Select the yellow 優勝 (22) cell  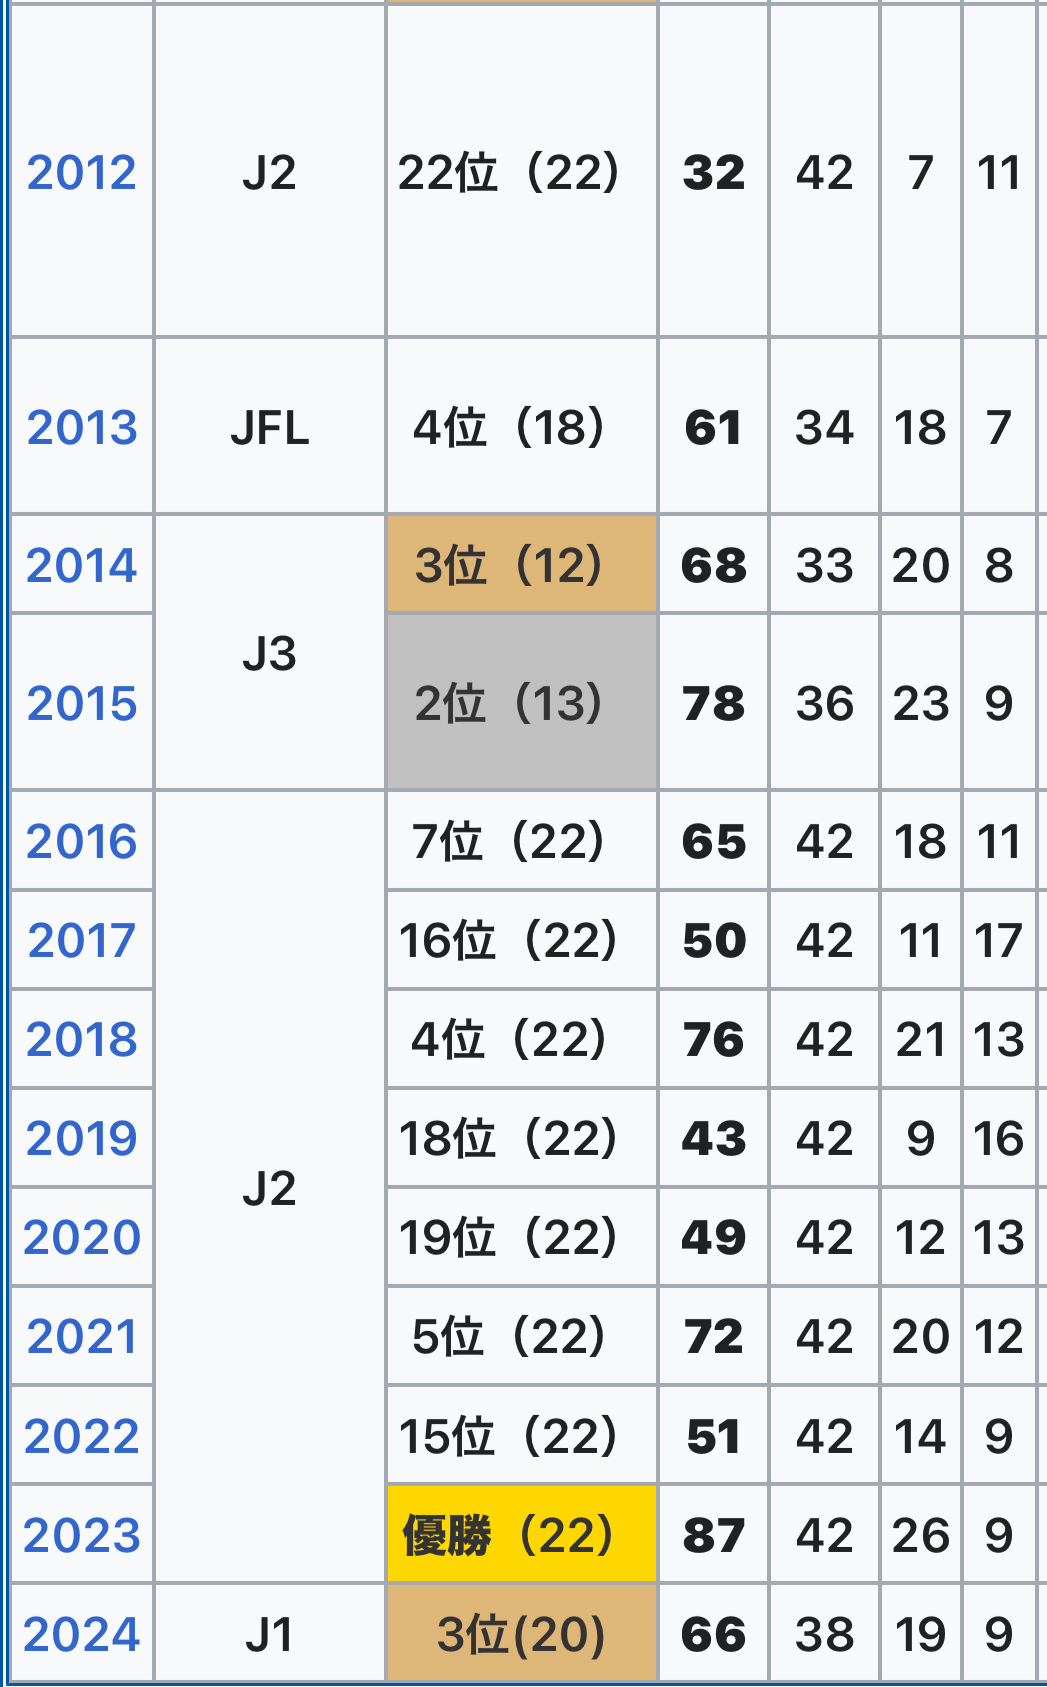[521, 1535]
